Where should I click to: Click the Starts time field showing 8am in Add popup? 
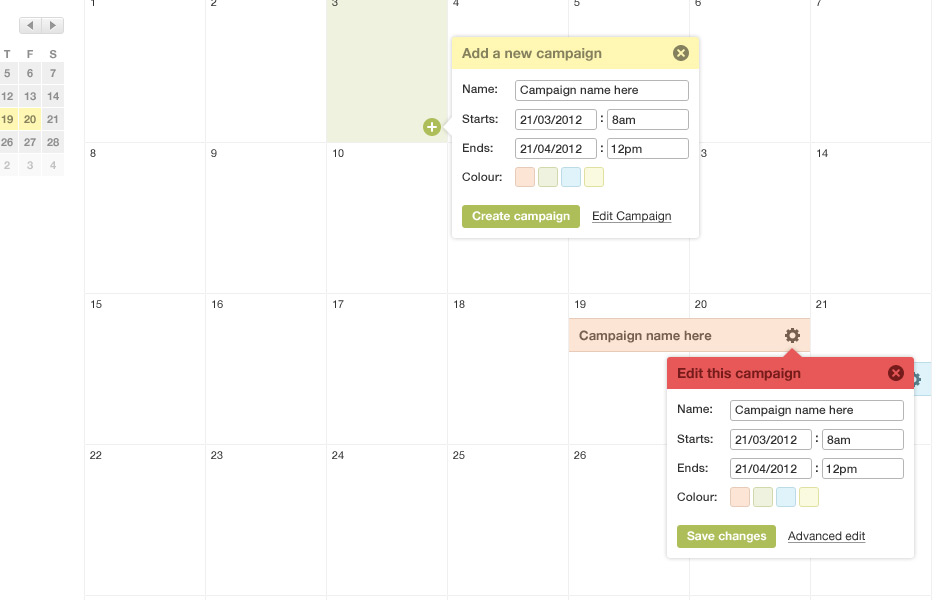click(647, 120)
